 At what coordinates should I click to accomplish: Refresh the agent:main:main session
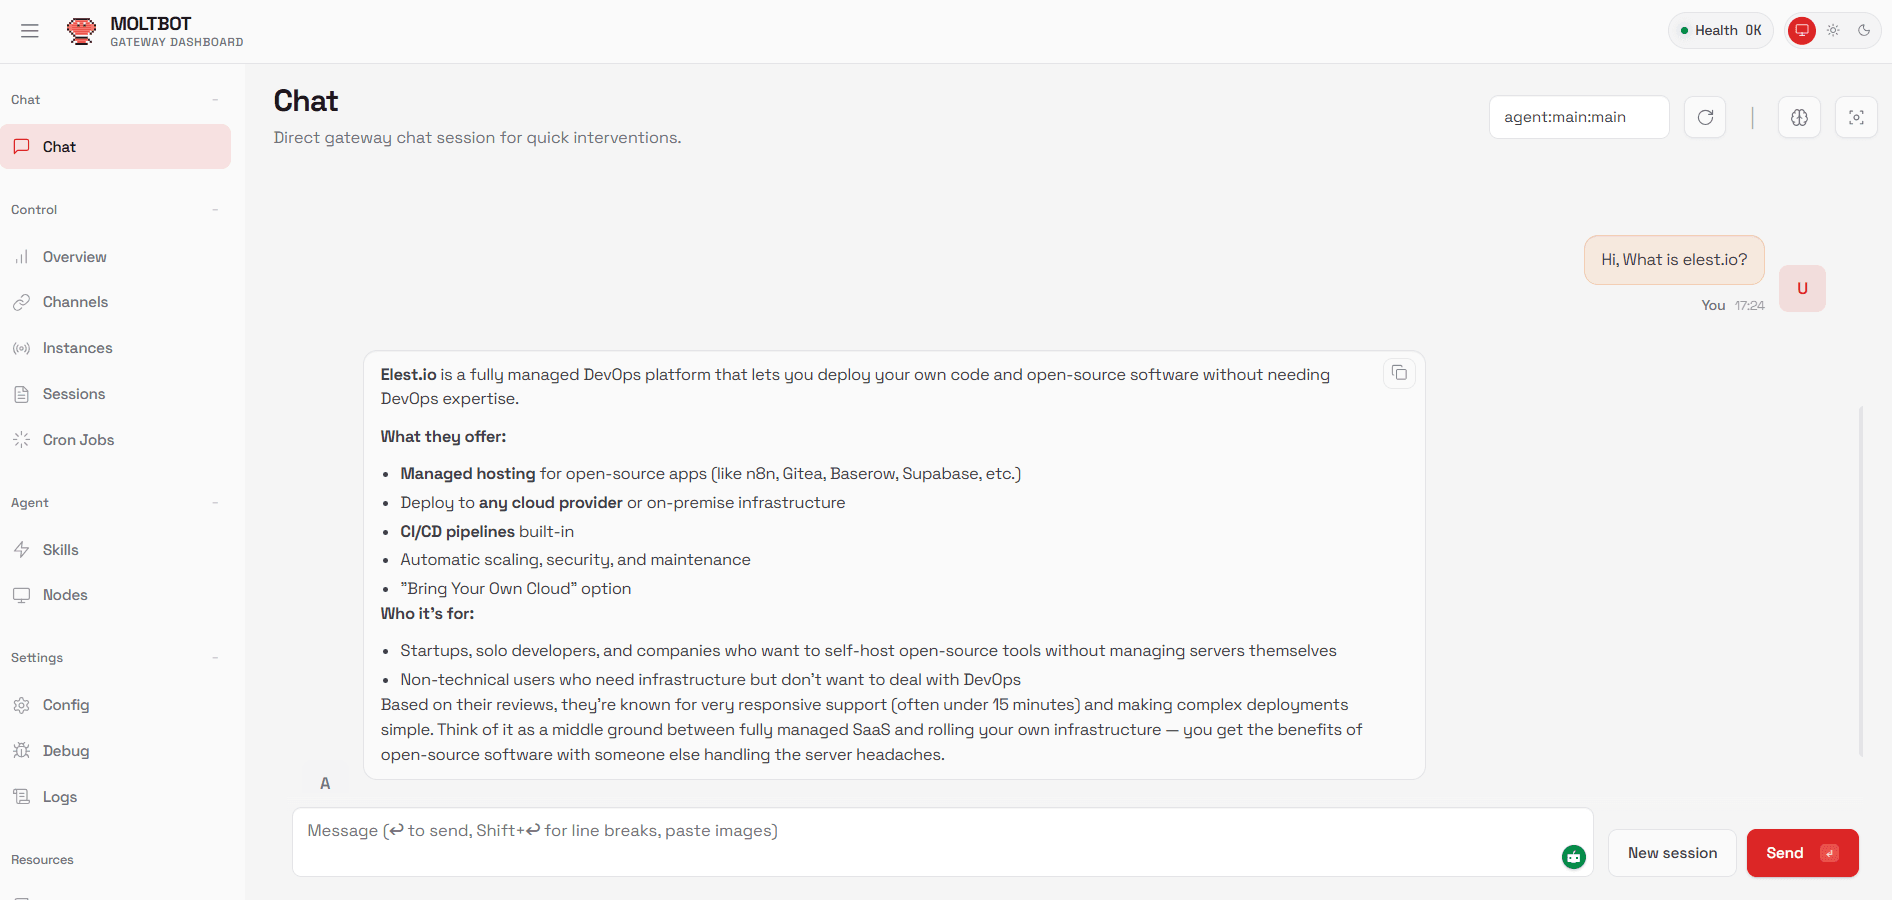pos(1705,117)
